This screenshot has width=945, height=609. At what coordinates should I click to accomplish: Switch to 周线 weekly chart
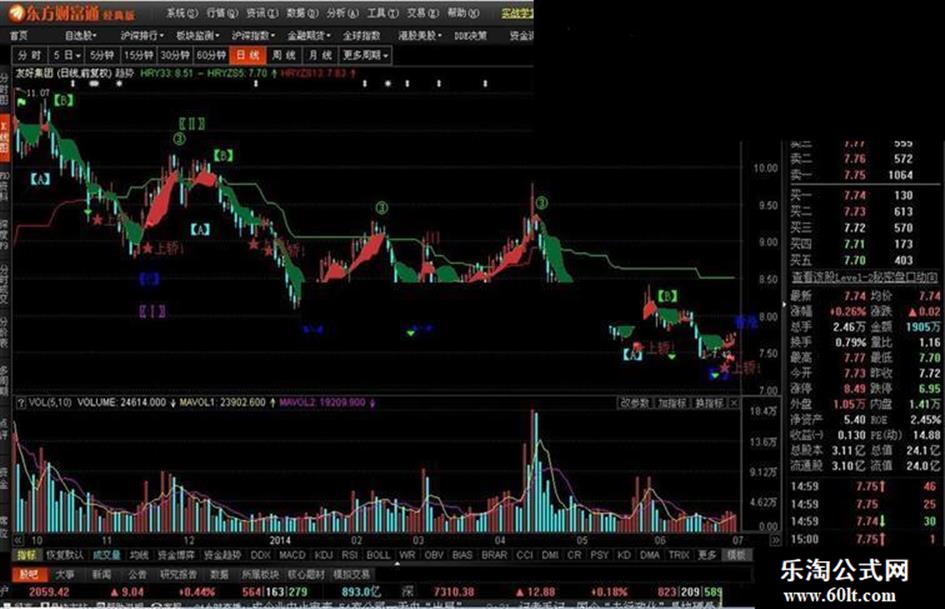coord(284,55)
